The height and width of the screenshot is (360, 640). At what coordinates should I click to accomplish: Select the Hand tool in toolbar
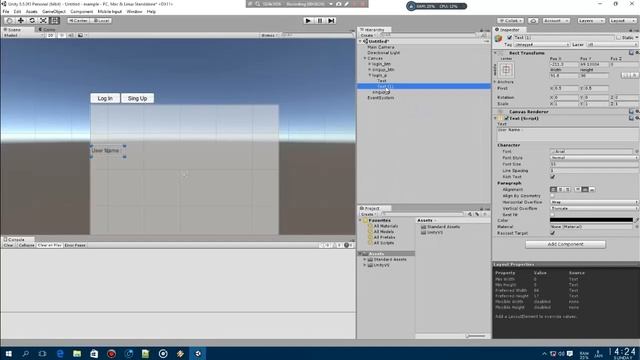coord(9,20)
